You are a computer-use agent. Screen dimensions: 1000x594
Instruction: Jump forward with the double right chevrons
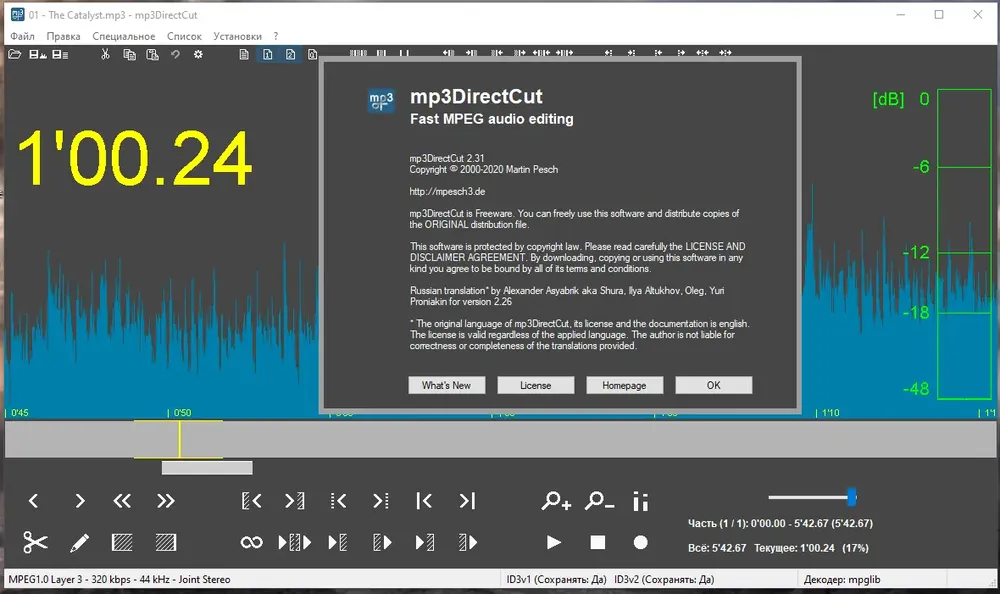coord(166,501)
